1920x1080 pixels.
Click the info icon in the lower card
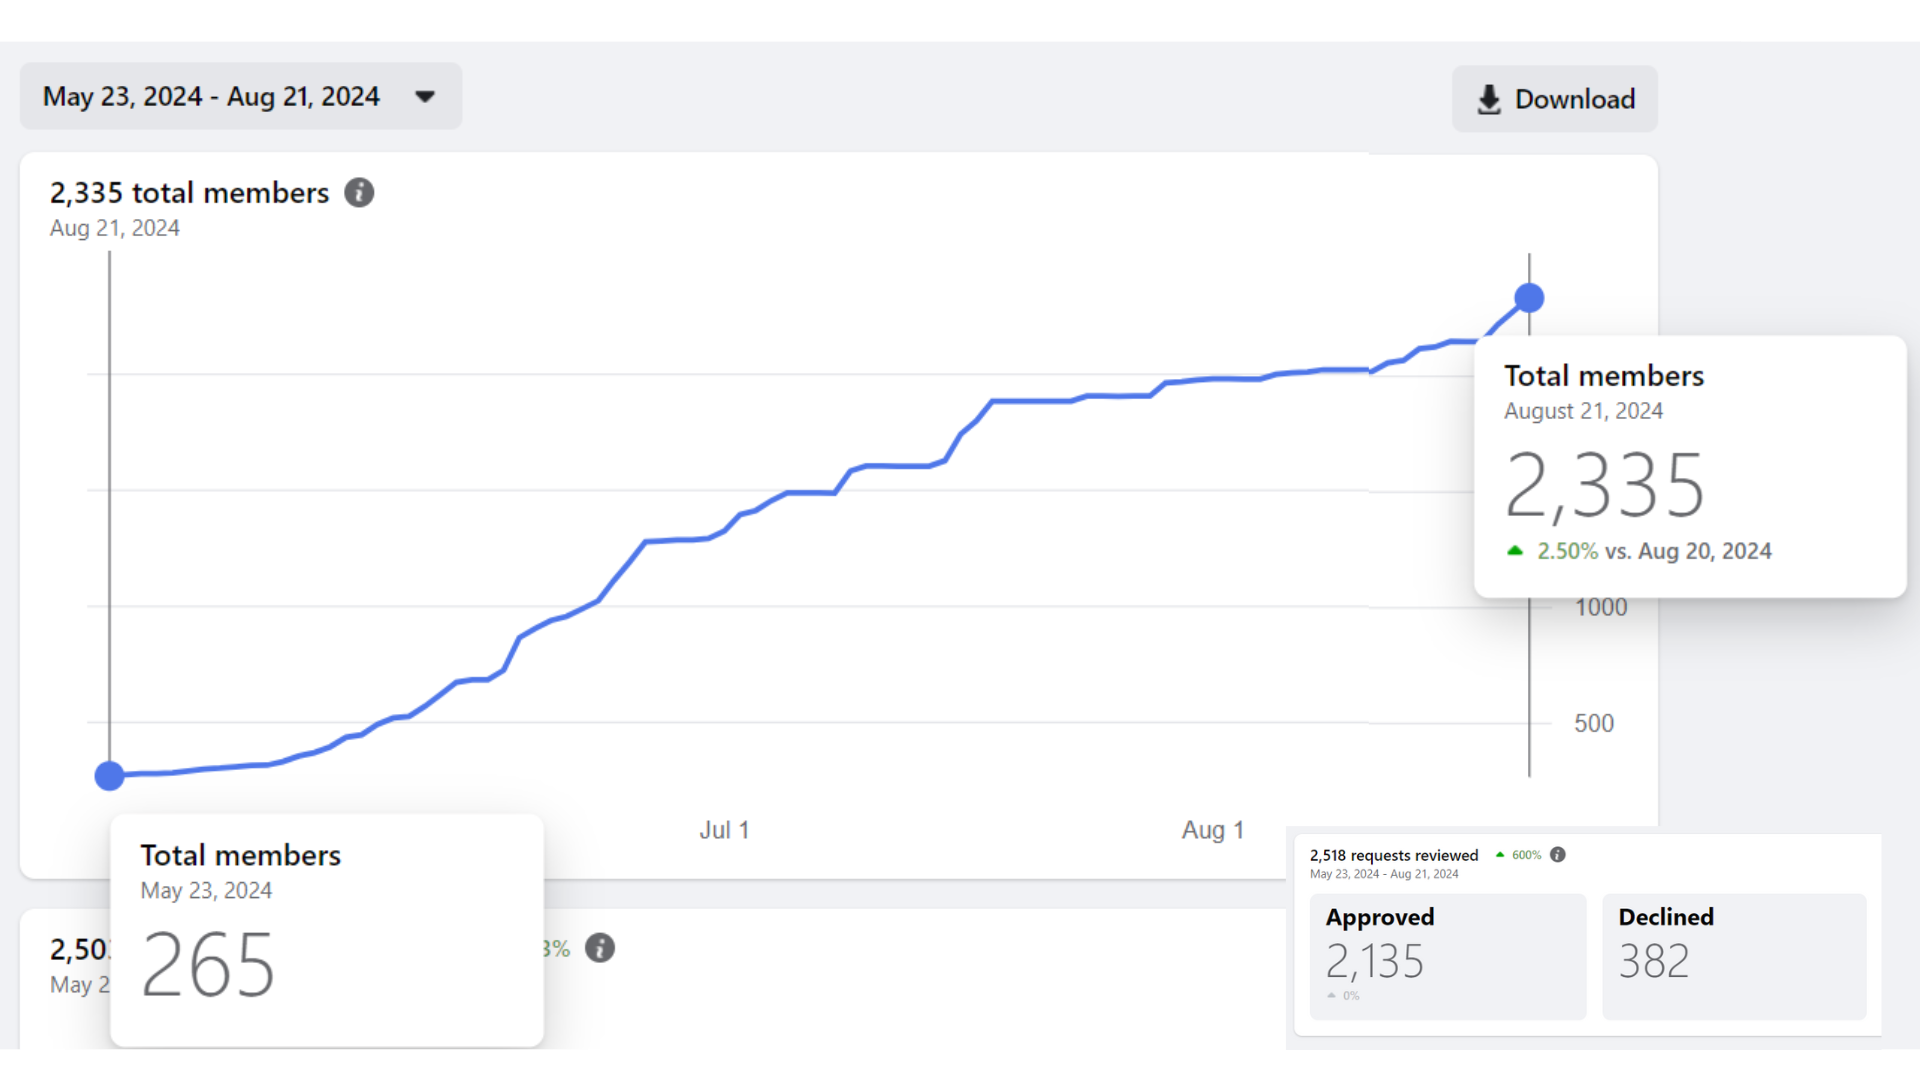point(600,948)
